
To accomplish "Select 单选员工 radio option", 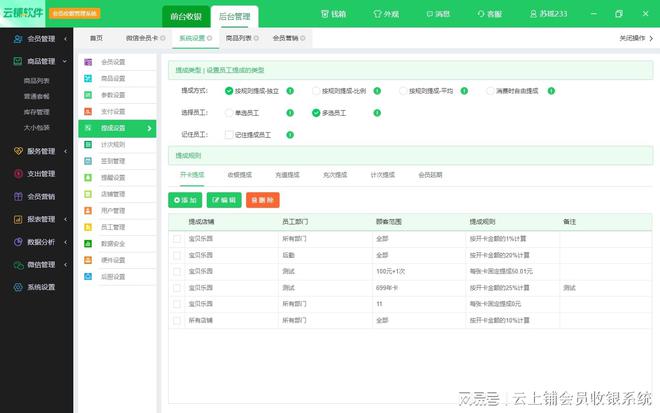I will pyautogui.click(x=229, y=112).
